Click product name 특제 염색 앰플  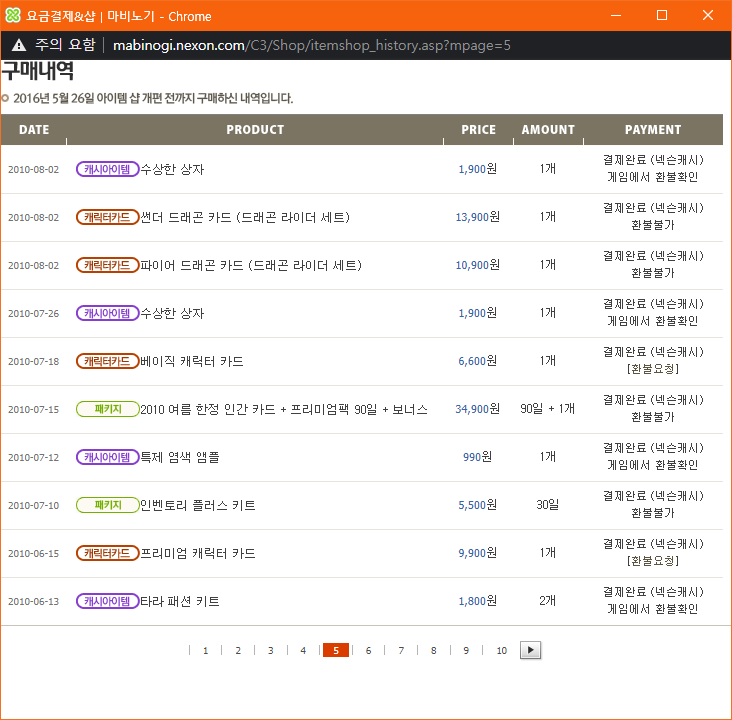(180, 457)
